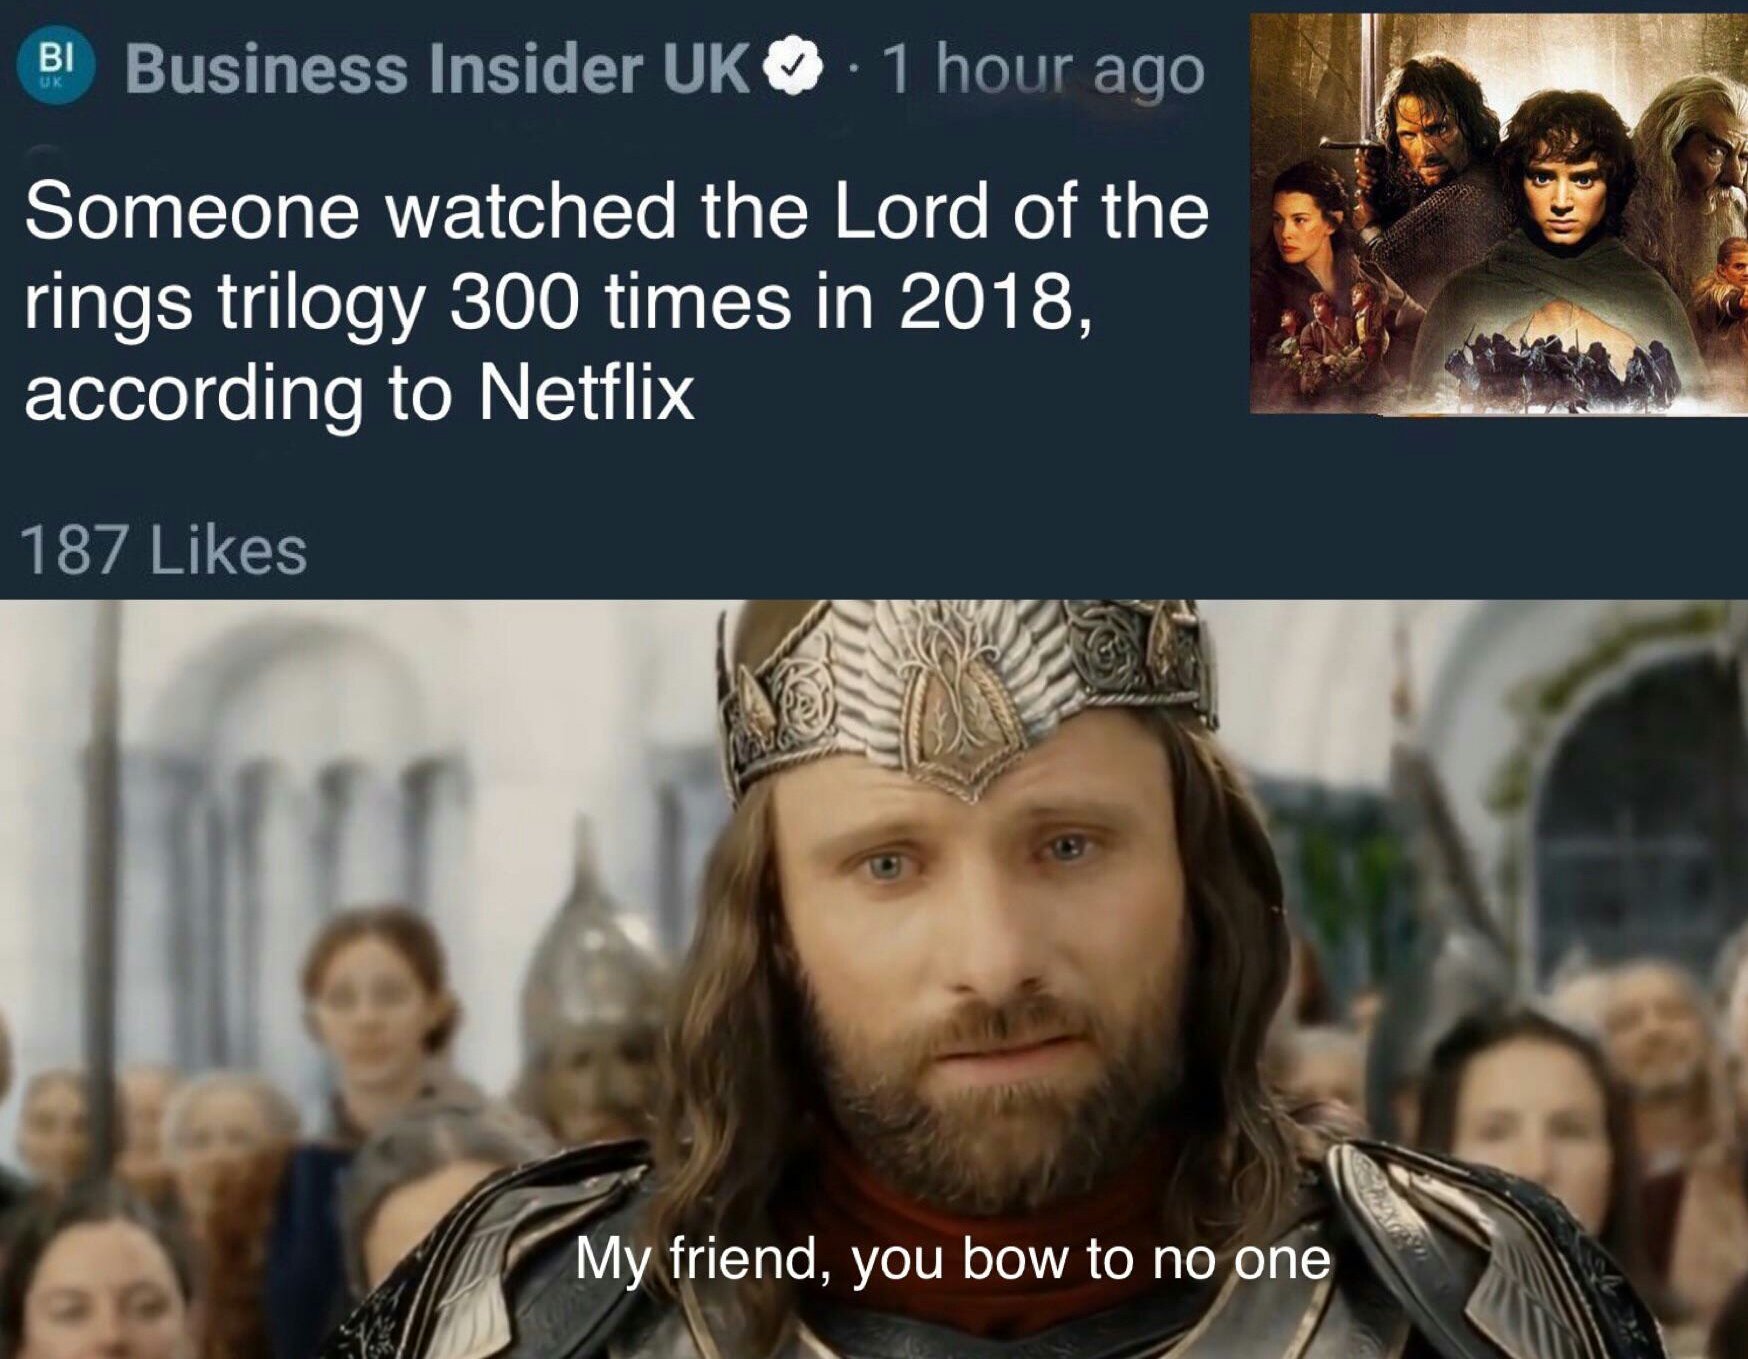Click the '1 hour ago' timestamp

coord(1044,71)
